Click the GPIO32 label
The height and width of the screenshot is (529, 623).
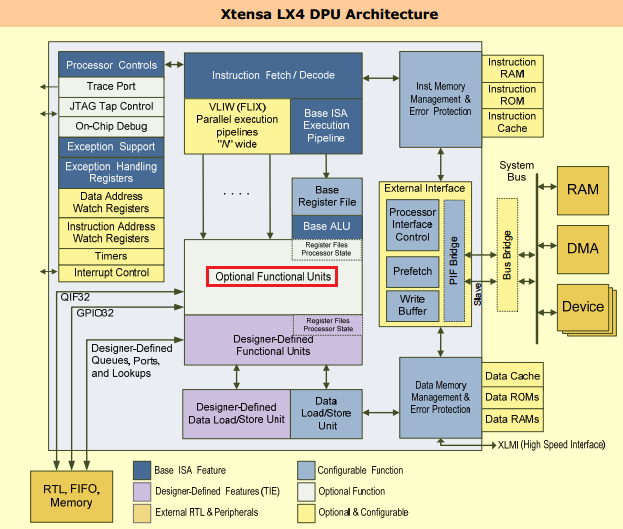[95, 313]
